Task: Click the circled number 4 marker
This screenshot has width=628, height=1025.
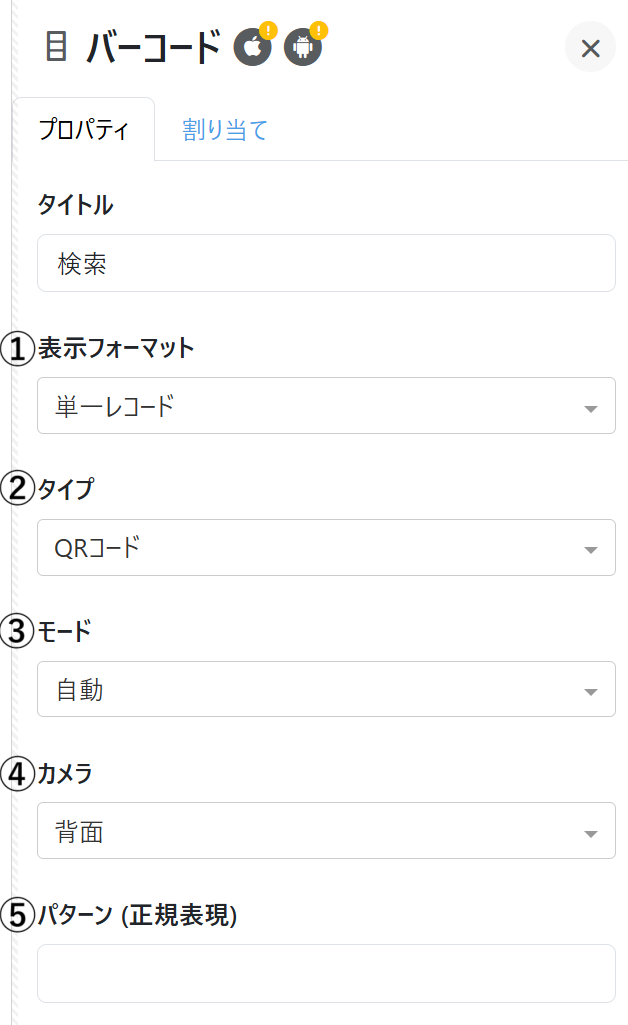Action: [18, 774]
